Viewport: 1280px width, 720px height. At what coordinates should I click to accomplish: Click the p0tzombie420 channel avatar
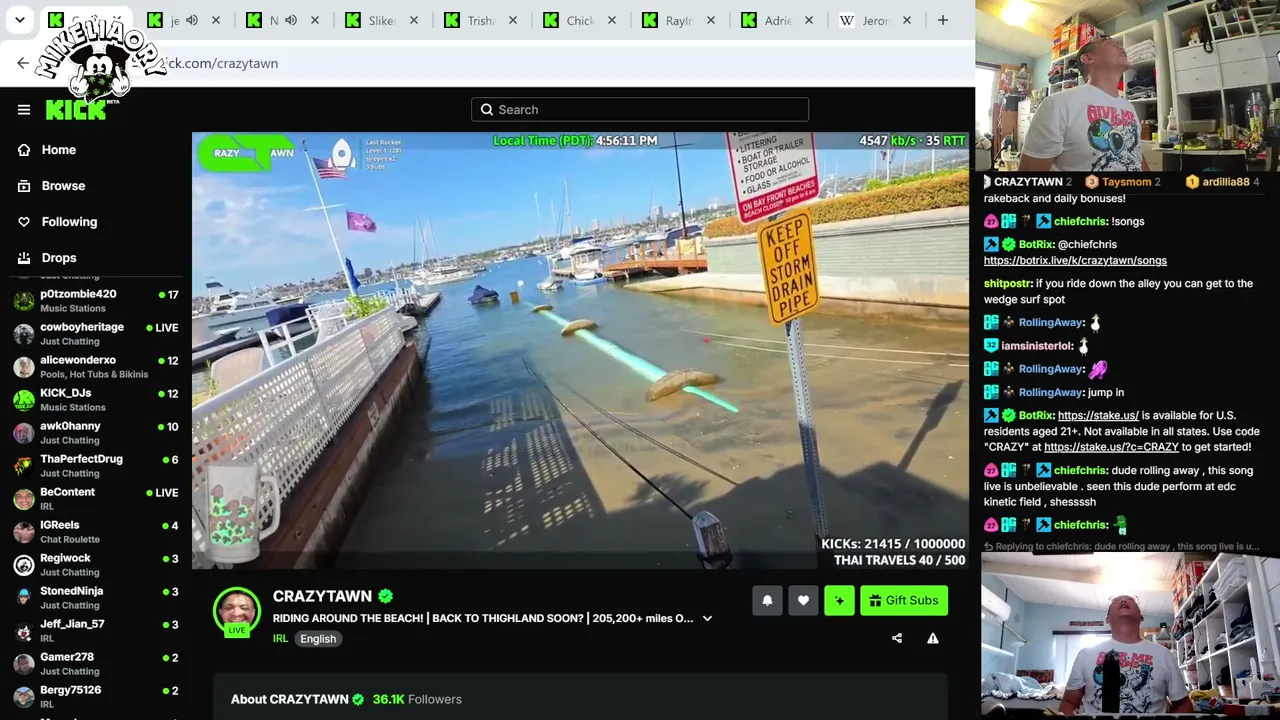click(x=24, y=301)
